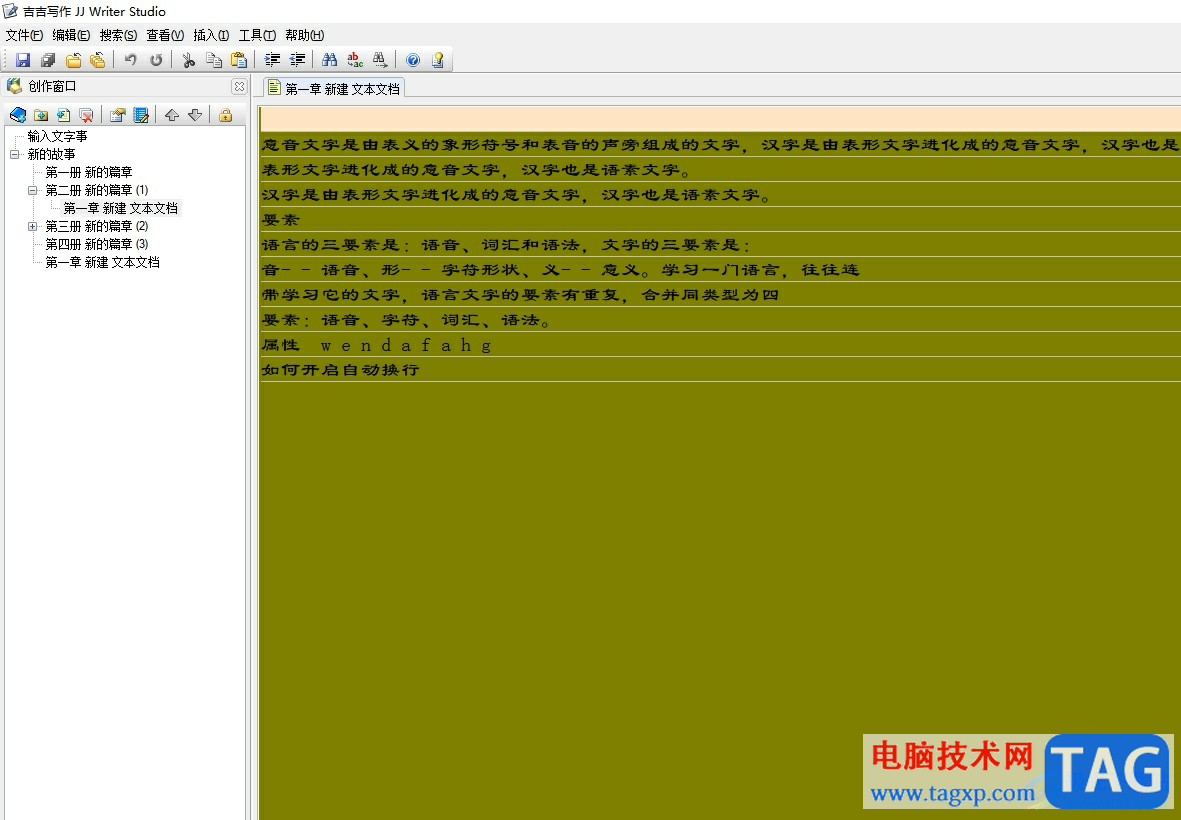Collapse the 新的故事 tree node
The width and height of the screenshot is (1181, 820).
14,154
